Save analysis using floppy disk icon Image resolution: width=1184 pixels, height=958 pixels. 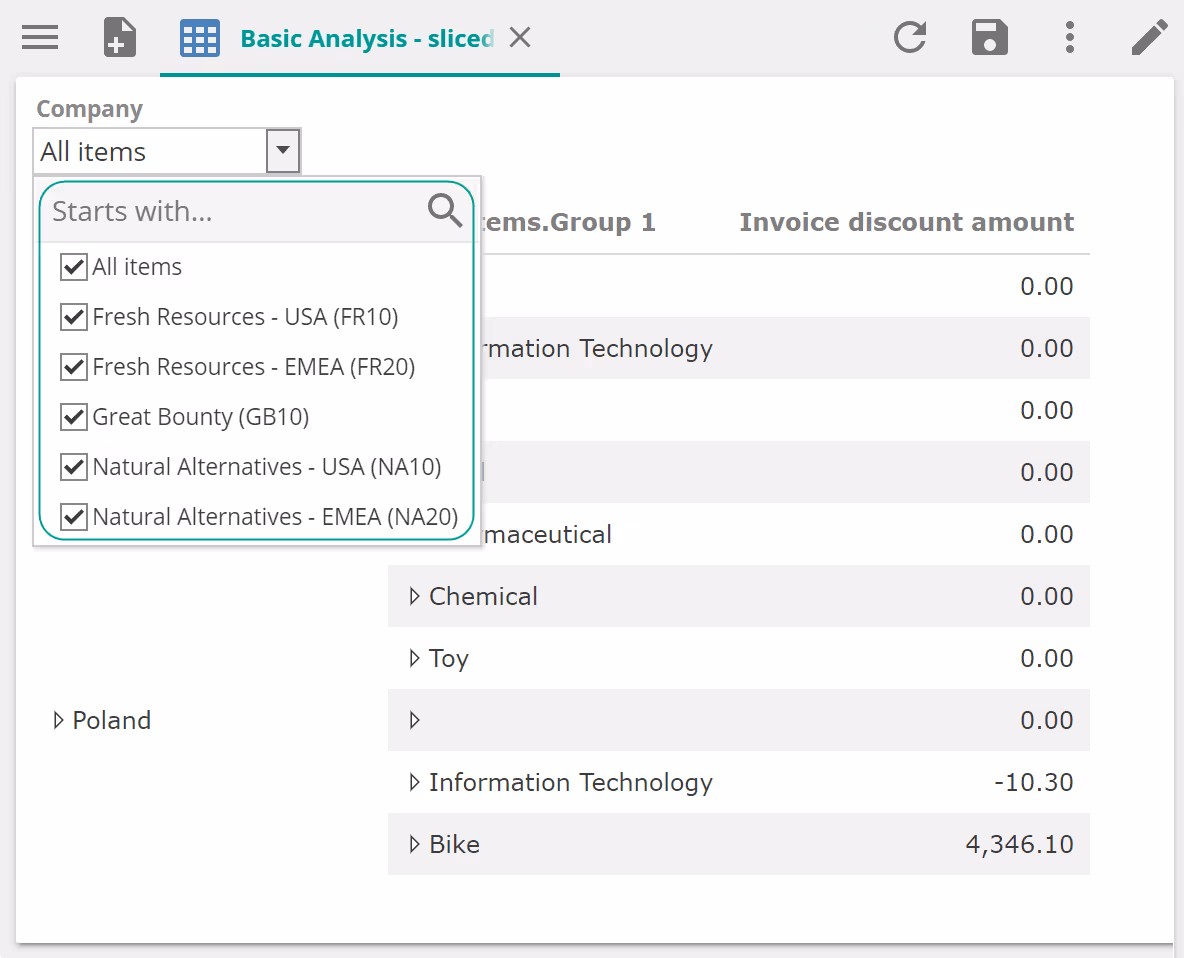click(990, 38)
